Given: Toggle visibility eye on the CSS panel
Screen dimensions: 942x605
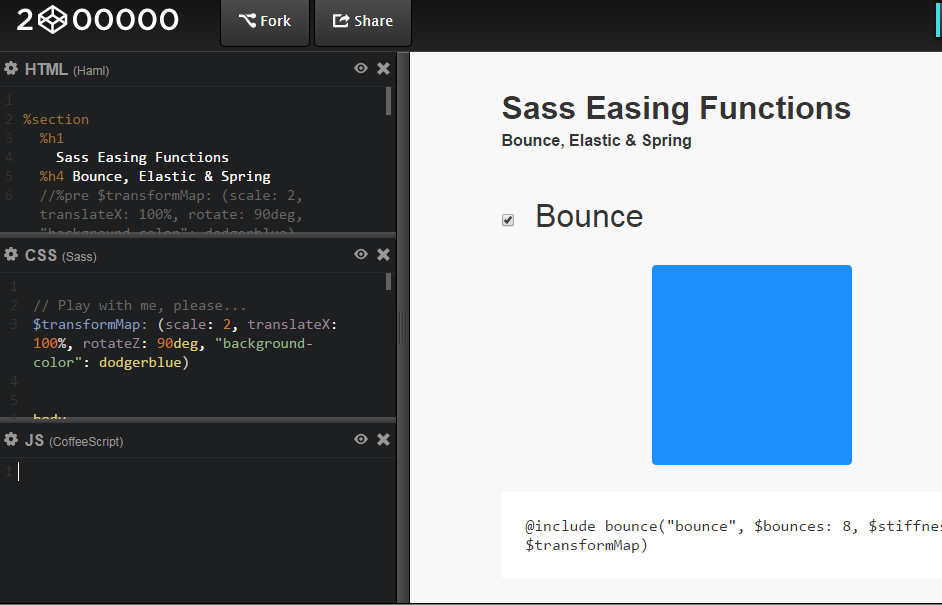Looking at the screenshot, I should (360, 254).
